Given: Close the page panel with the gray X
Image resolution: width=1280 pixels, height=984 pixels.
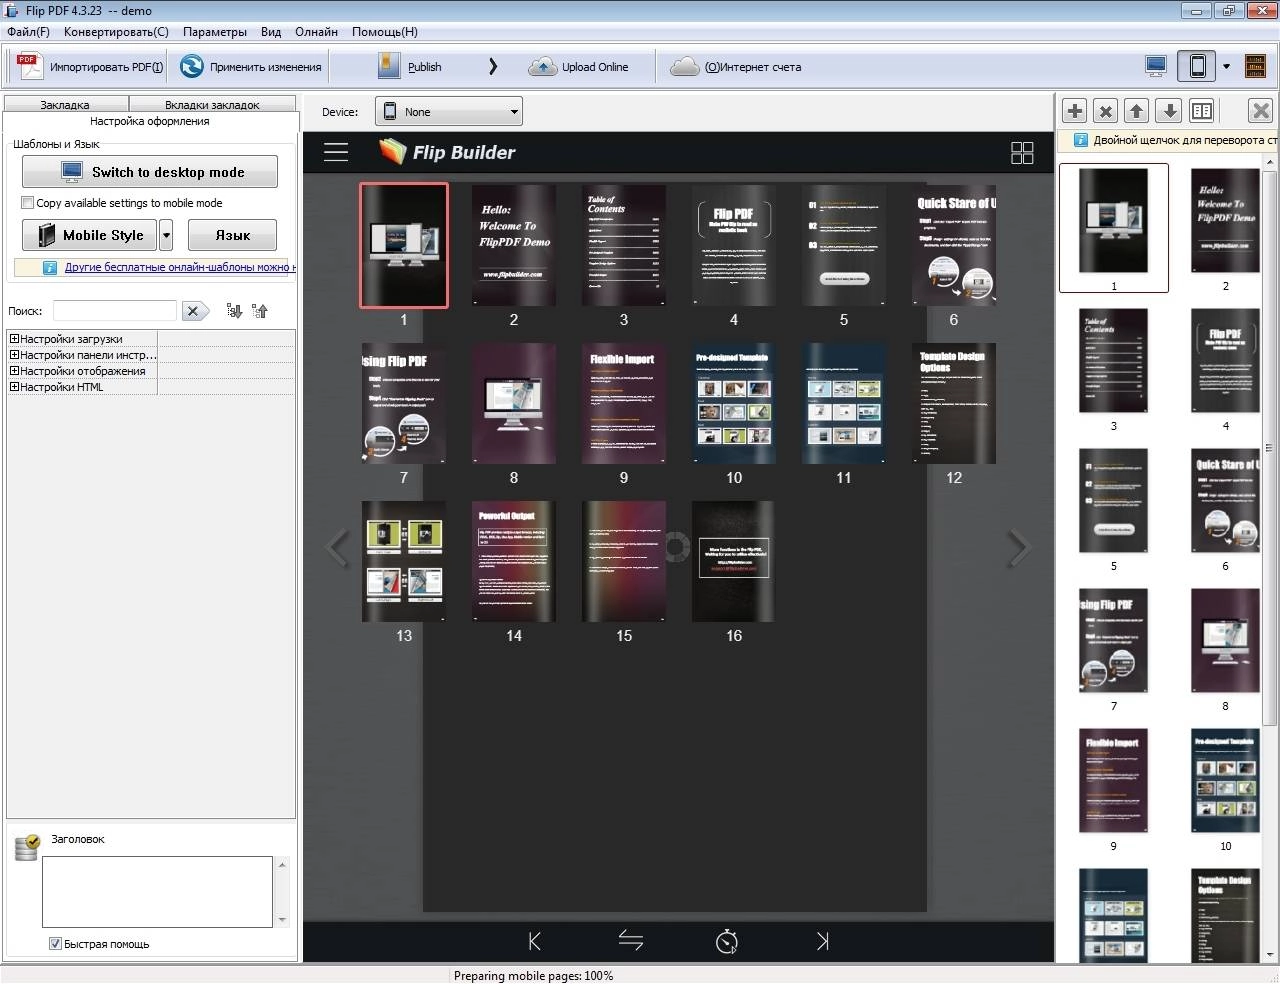Looking at the screenshot, I should point(1261,111).
